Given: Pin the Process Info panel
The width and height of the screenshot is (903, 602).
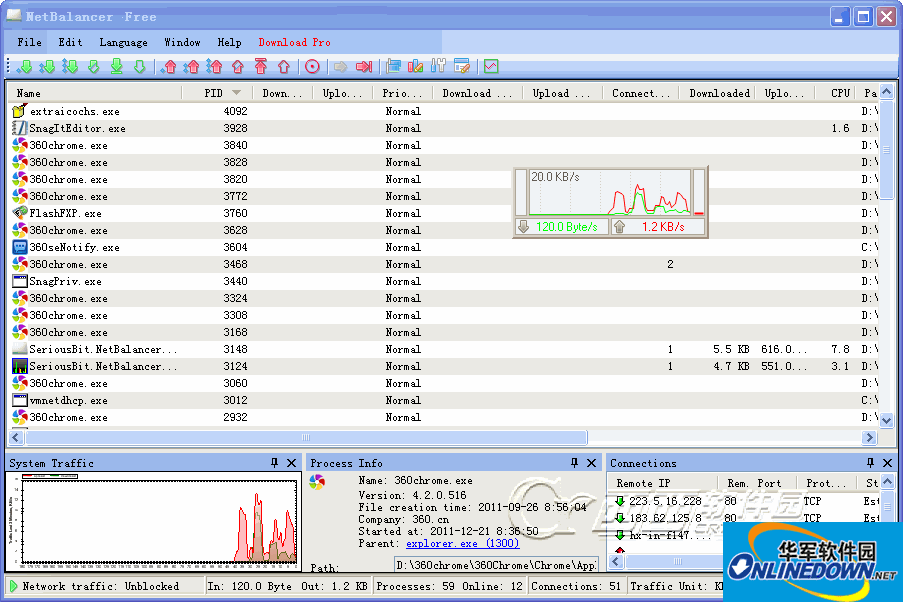Looking at the screenshot, I should pyautogui.click(x=574, y=463).
